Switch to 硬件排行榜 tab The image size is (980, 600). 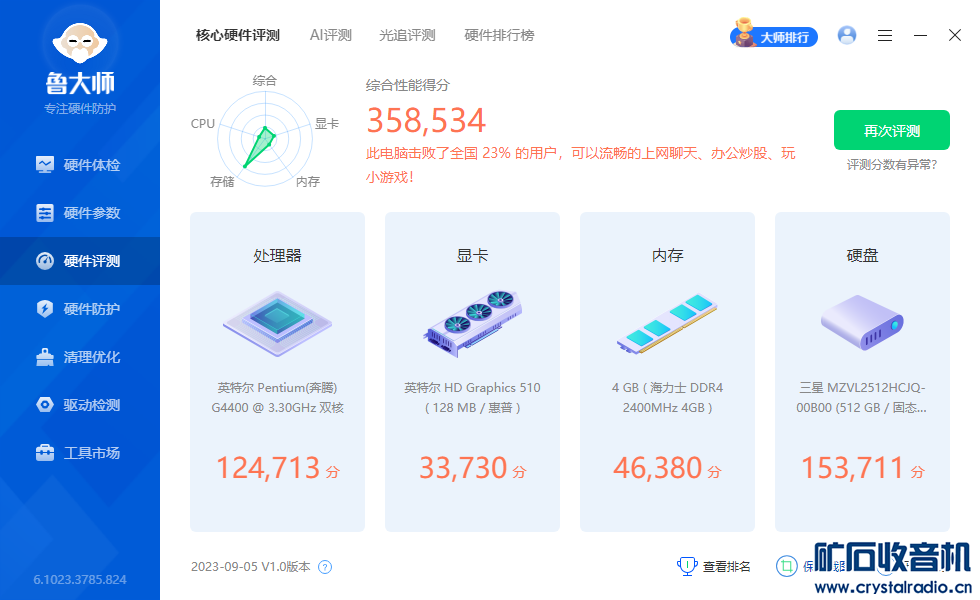click(499, 36)
